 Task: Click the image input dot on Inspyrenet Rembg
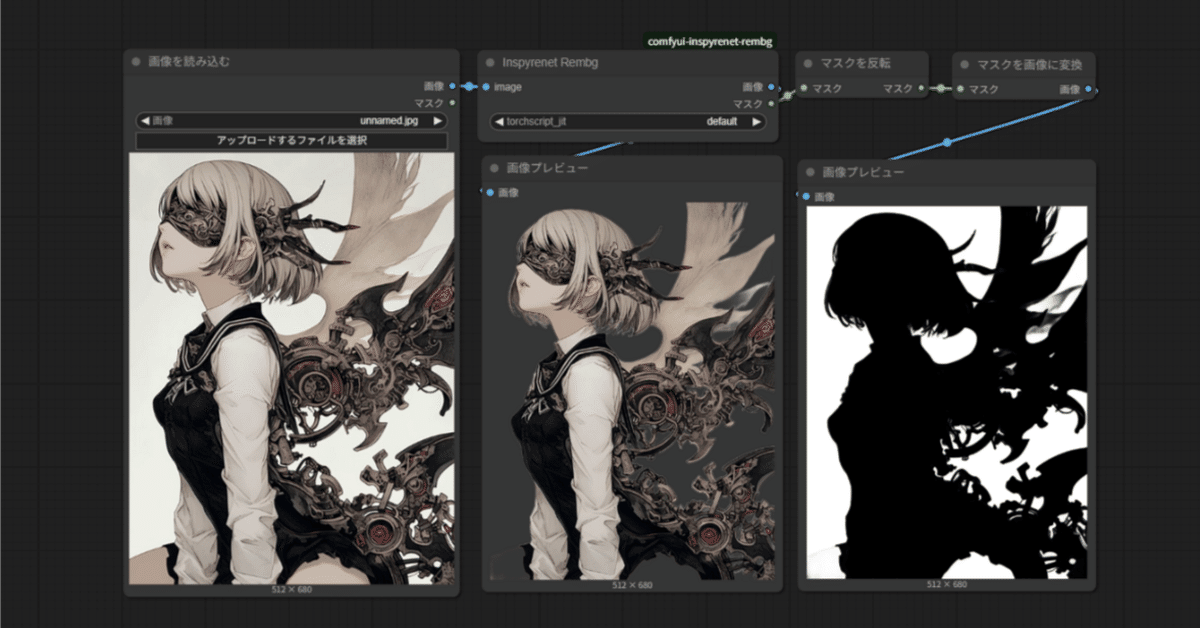488,87
